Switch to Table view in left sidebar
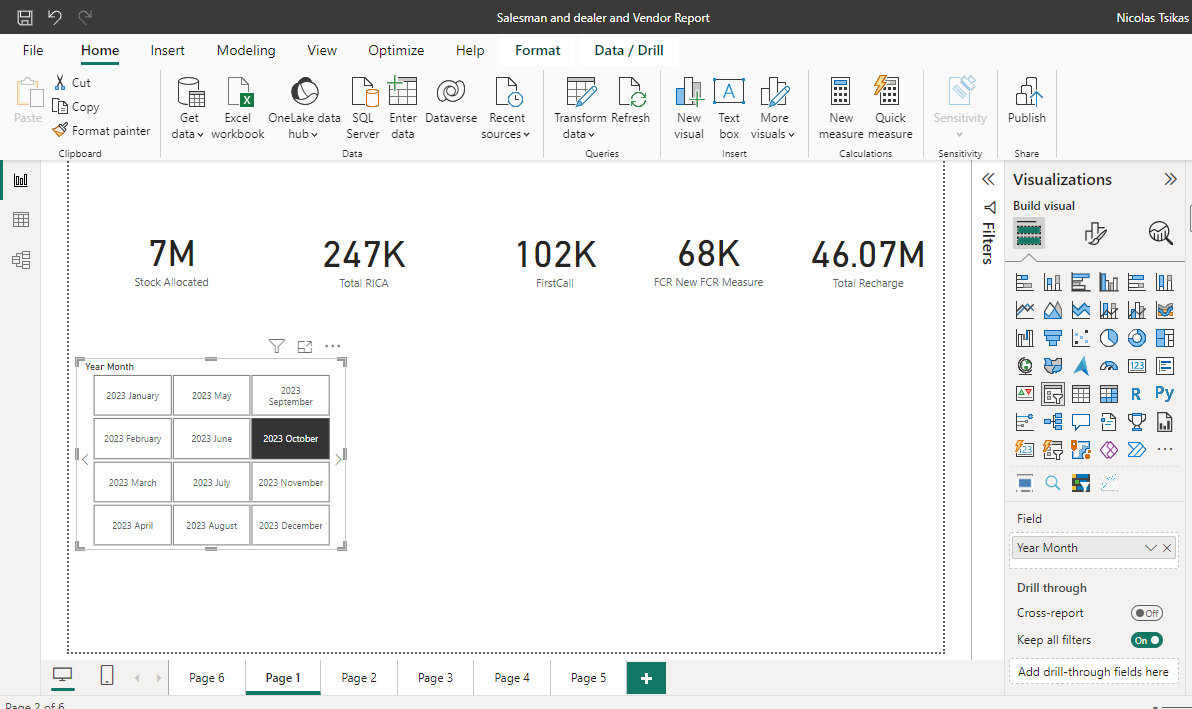This screenshot has height=709, width=1192. click(x=21, y=220)
